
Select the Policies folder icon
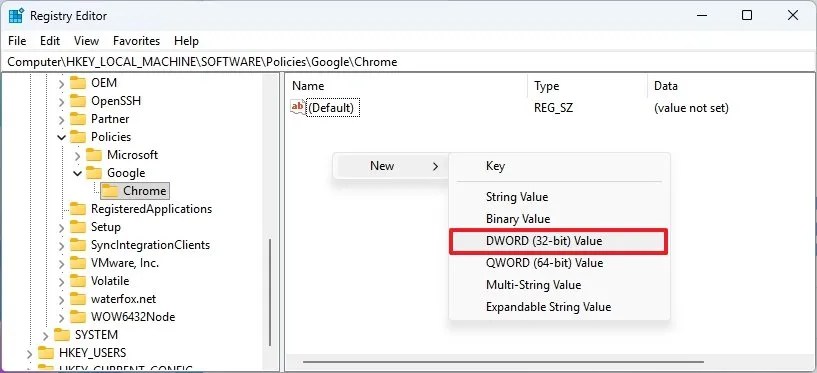[78, 136]
